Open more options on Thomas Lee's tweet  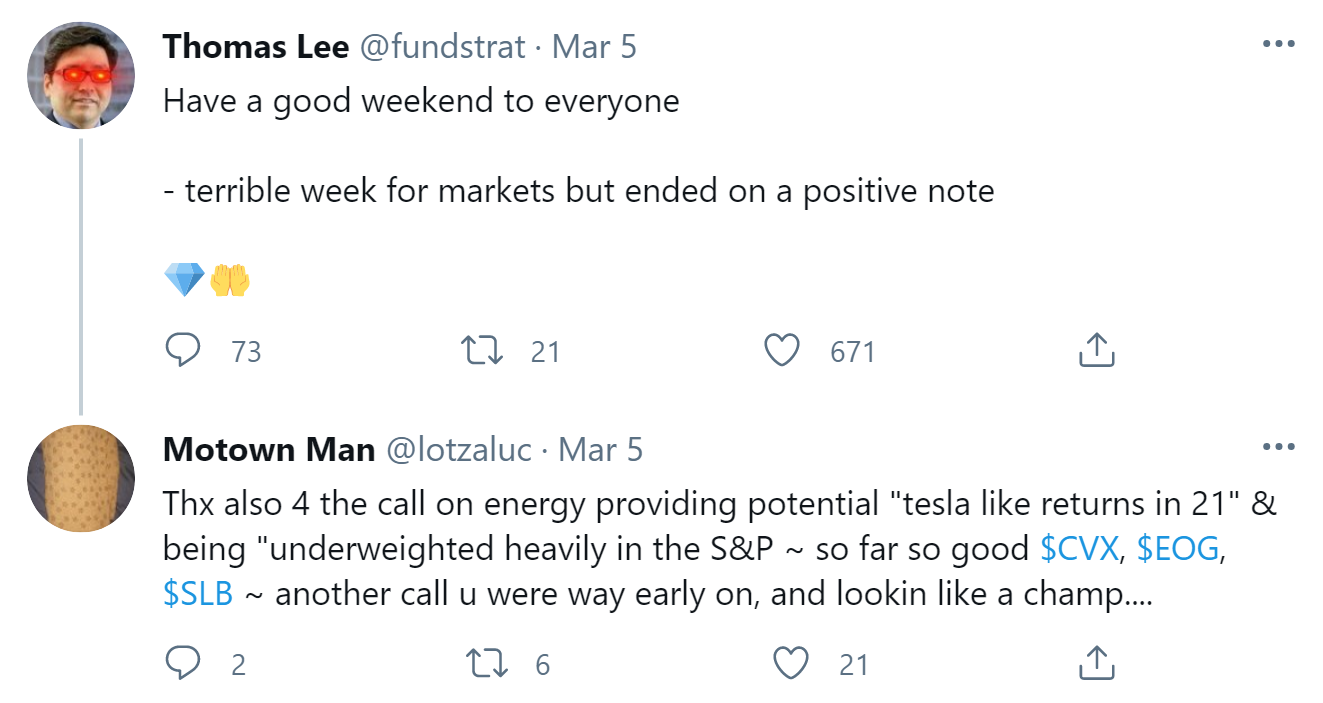pyautogui.click(x=1278, y=45)
